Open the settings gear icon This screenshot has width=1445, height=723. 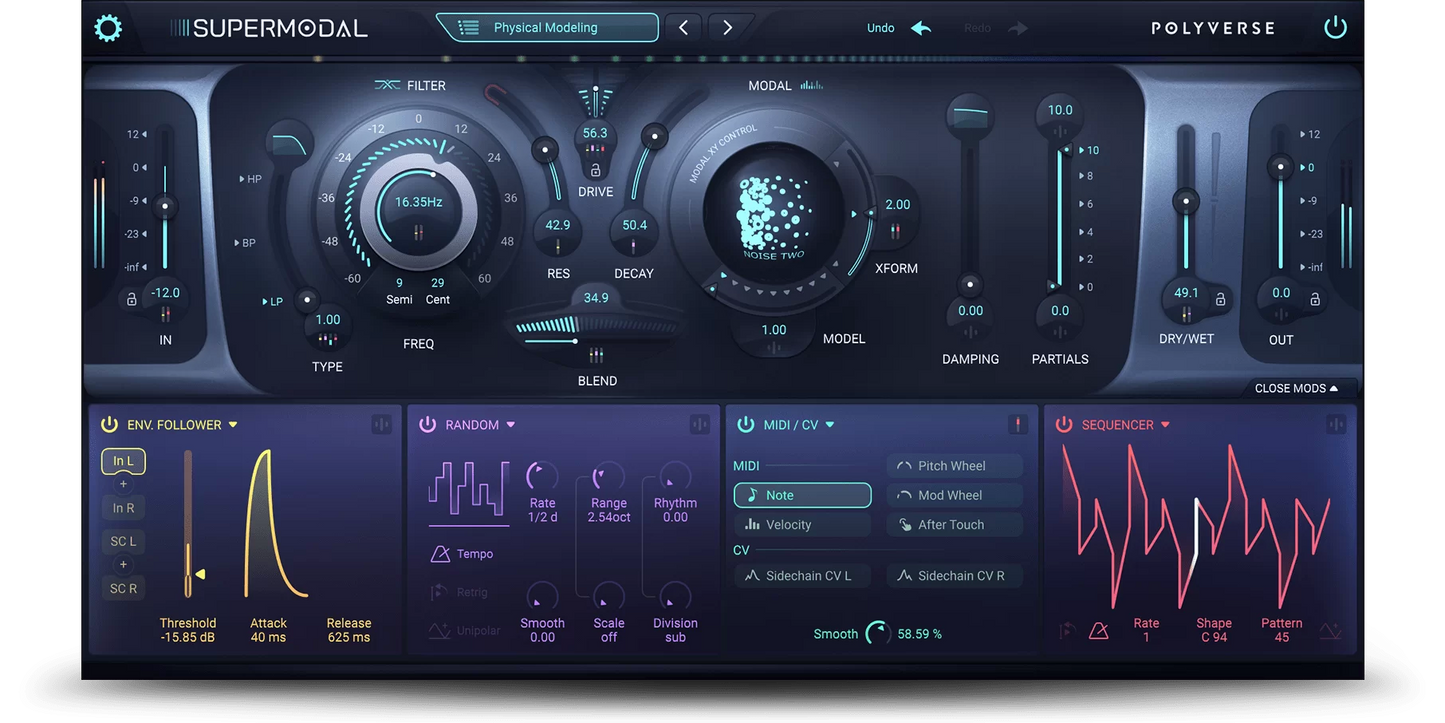(x=108, y=28)
